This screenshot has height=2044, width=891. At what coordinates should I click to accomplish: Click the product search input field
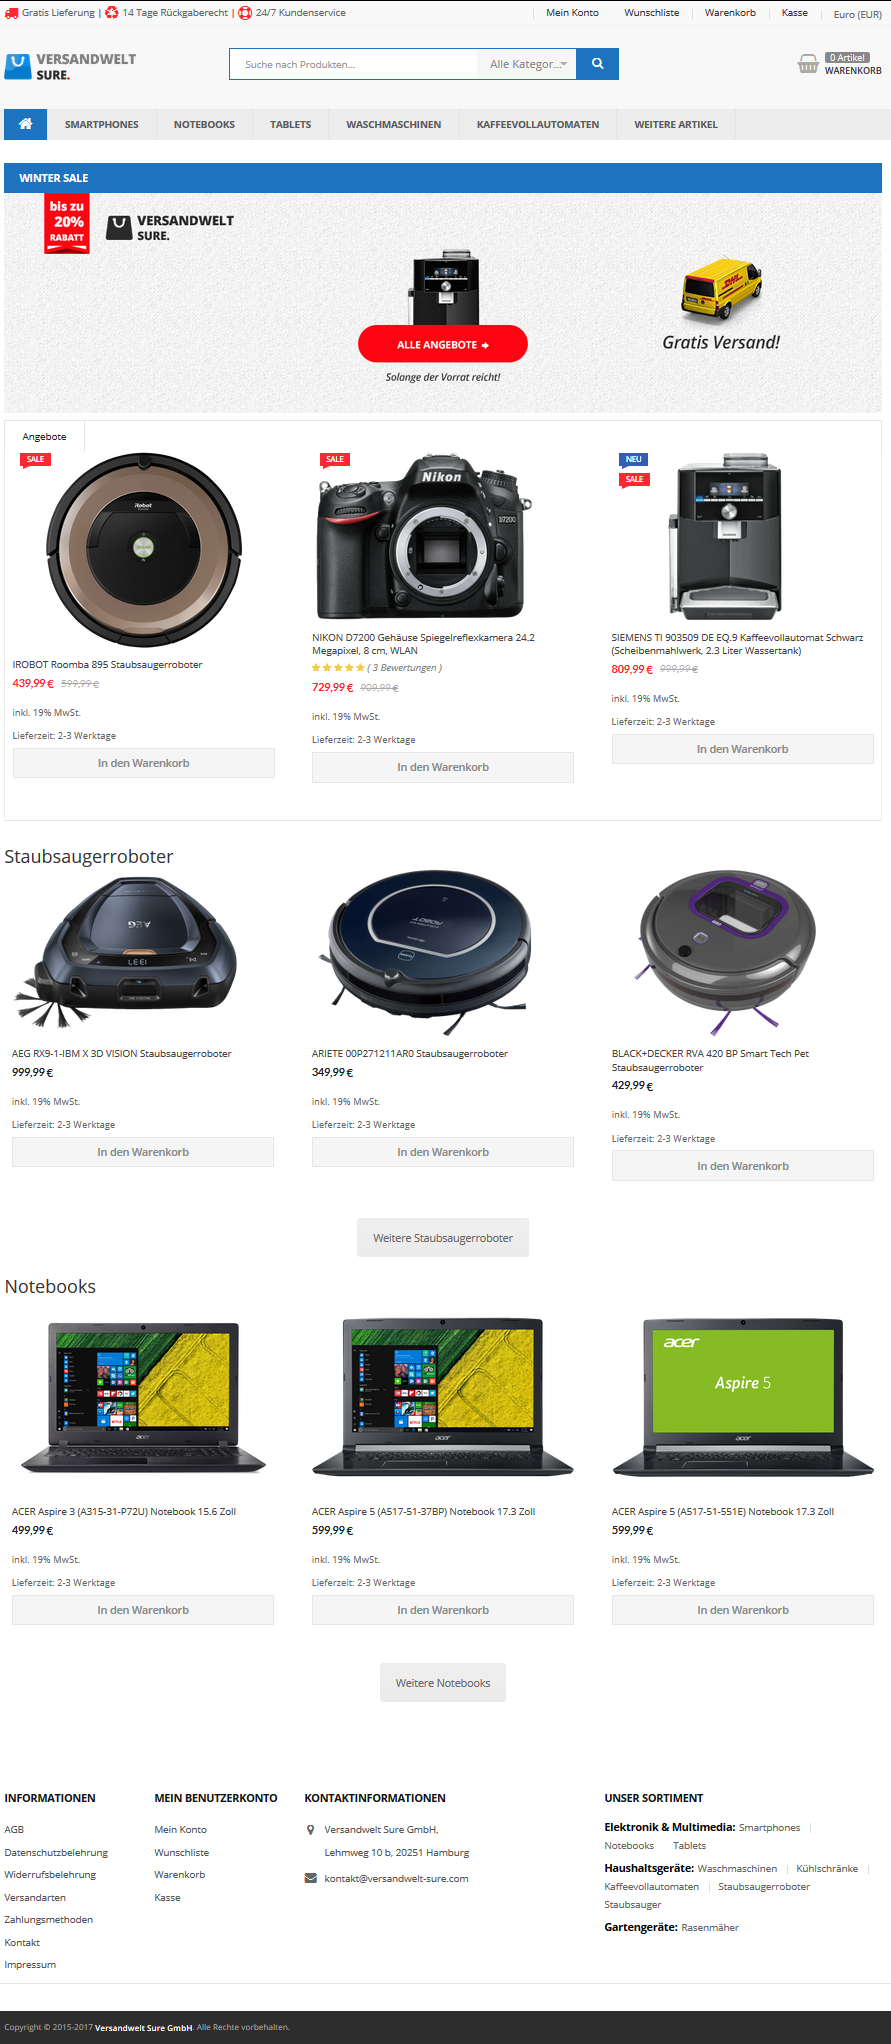coord(354,64)
